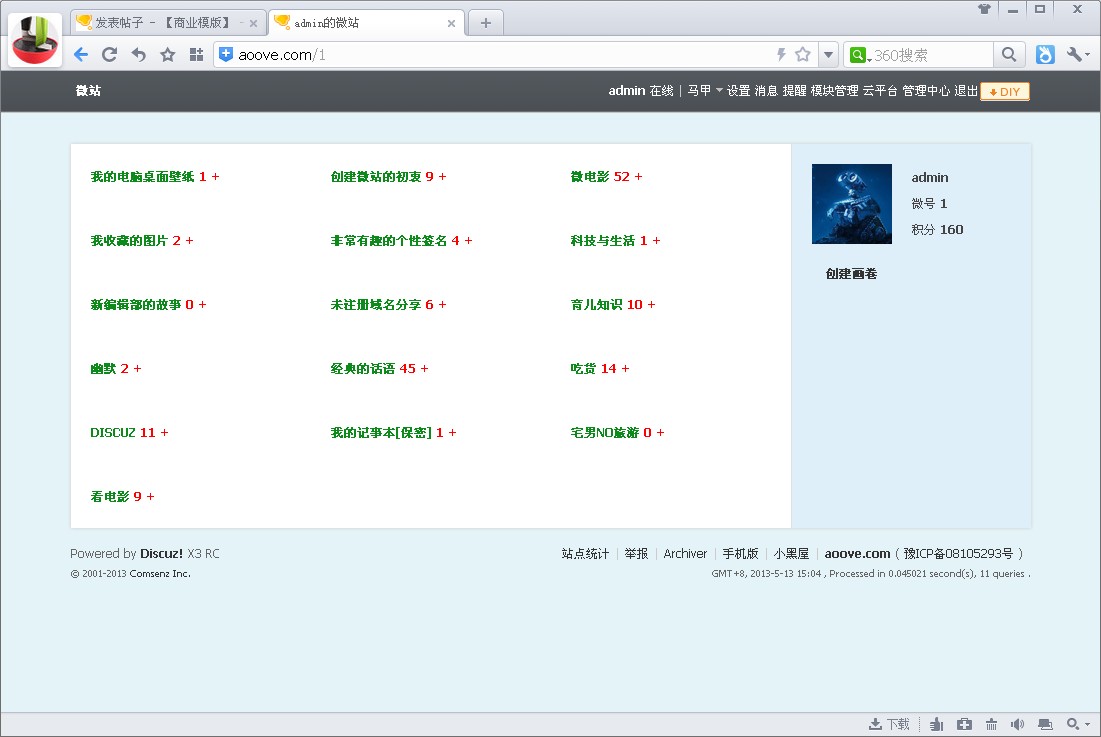Click 退出 to log out
This screenshot has height=737, width=1101.
[965, 91]
